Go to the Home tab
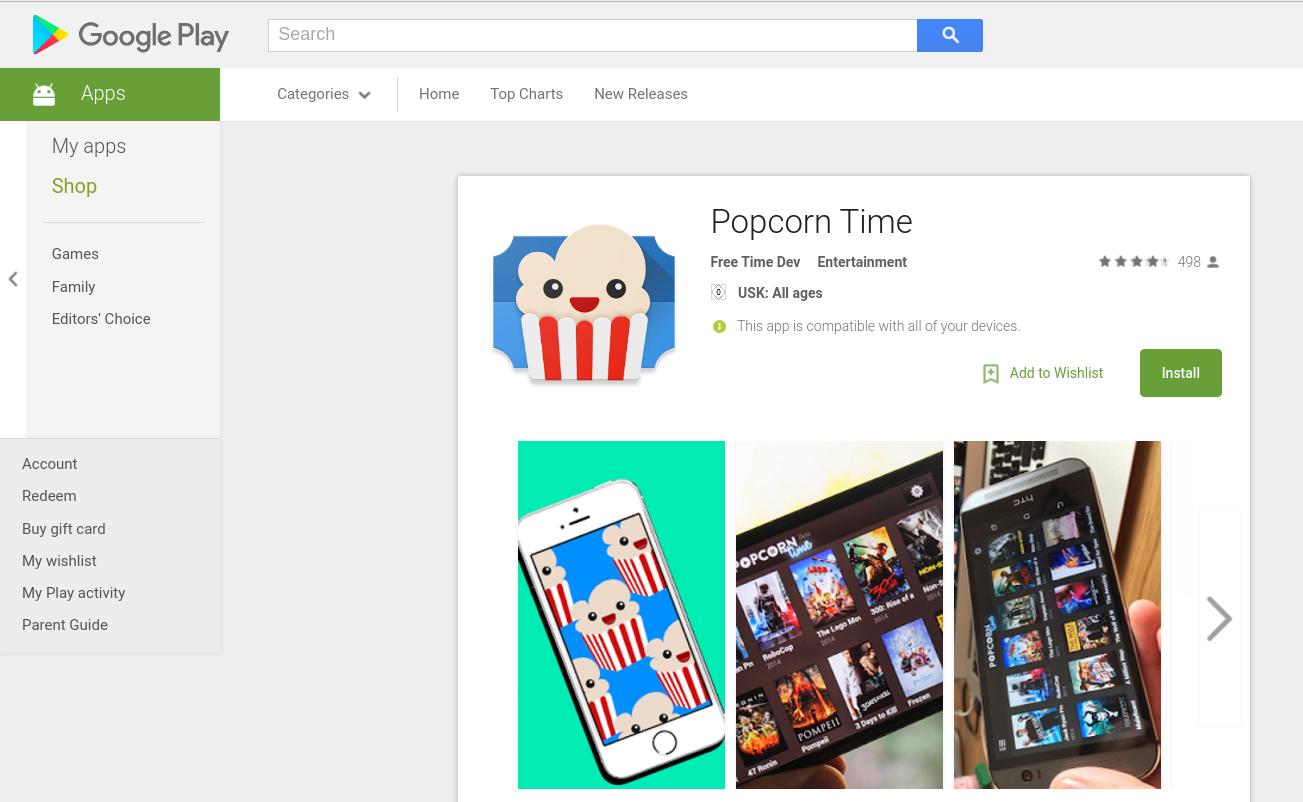The width and height of the screenshot is (1303, 802). [439, 94]
